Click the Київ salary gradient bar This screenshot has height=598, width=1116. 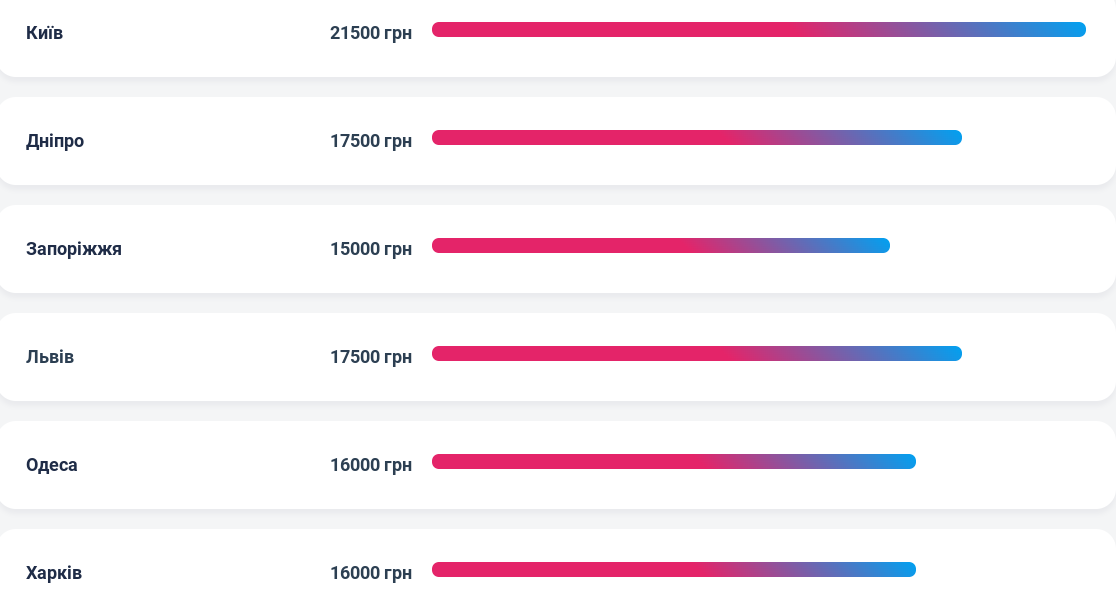pyautogui.click(x=758, y=30)
